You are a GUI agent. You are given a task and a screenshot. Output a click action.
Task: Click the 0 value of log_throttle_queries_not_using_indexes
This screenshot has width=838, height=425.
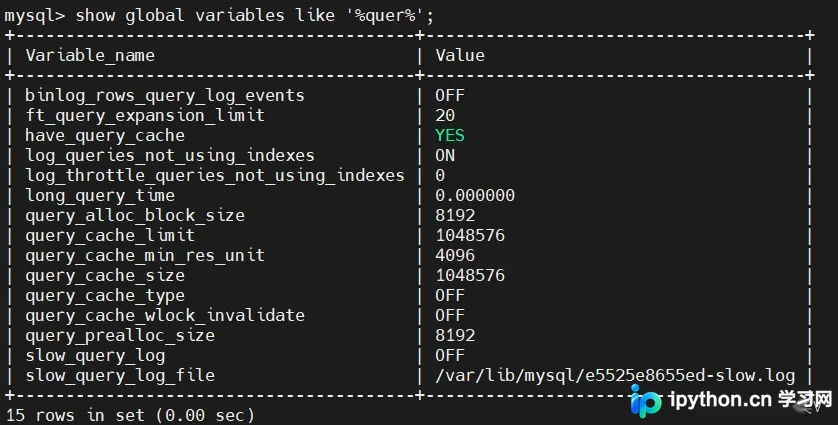(440, 175)
